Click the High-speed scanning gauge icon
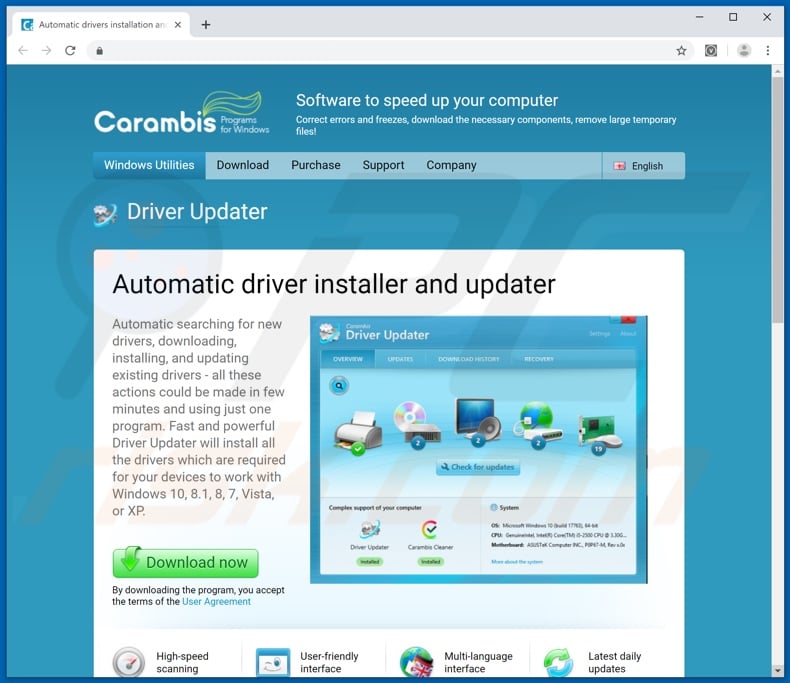The width and height of the screenshot is (790, 683). (128, 662)
